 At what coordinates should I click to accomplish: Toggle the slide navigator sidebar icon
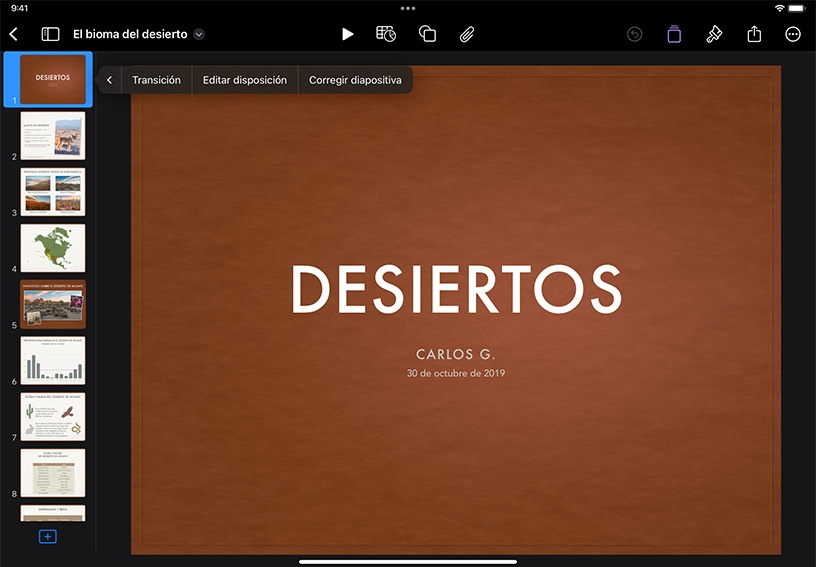(50, 34)
